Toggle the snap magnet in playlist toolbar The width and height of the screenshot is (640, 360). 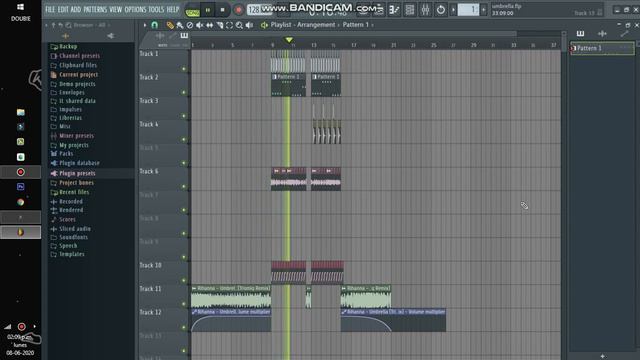point(155,25)
